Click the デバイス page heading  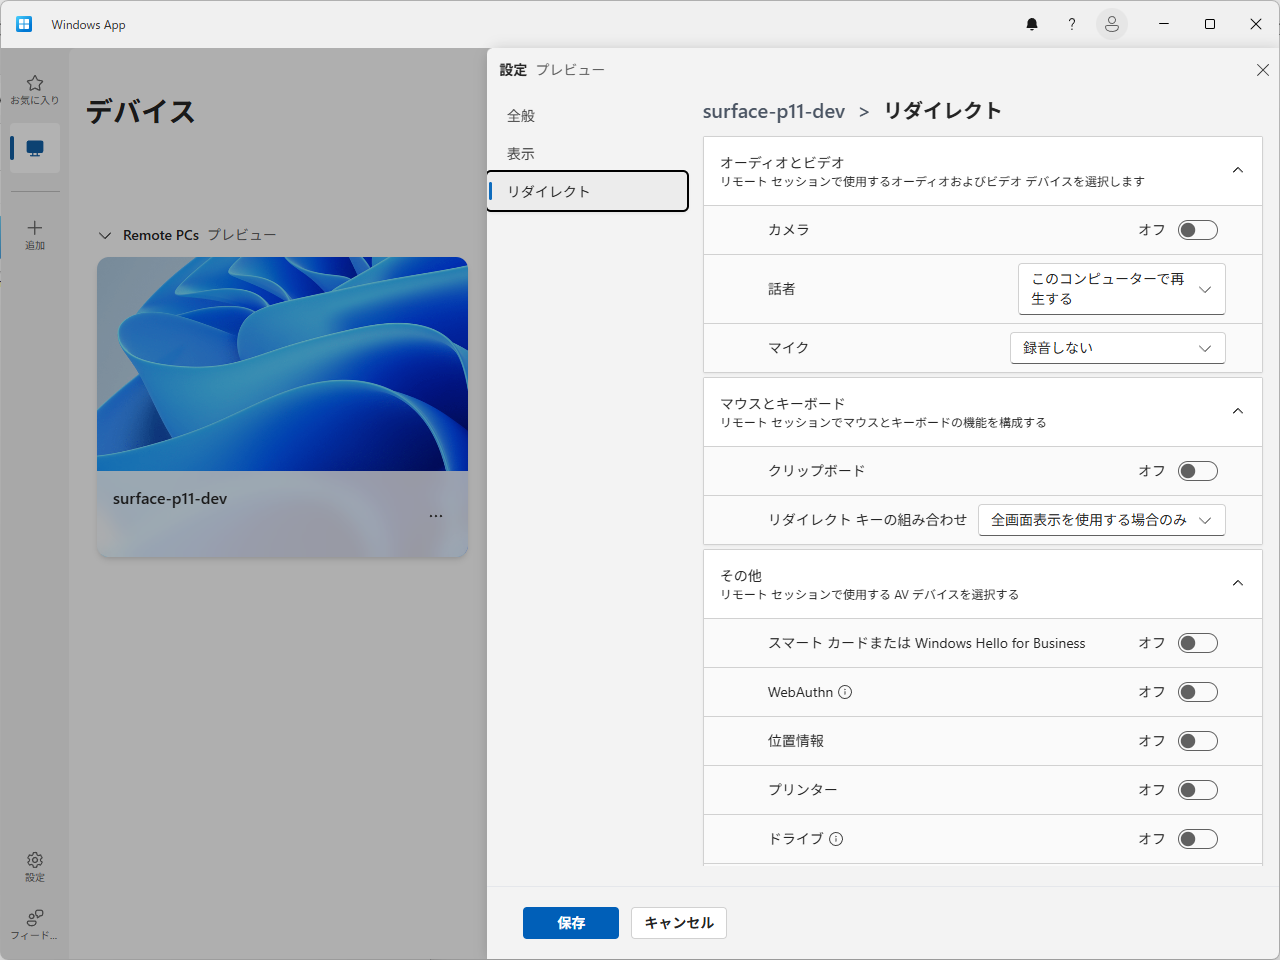(x=141, y=111)
